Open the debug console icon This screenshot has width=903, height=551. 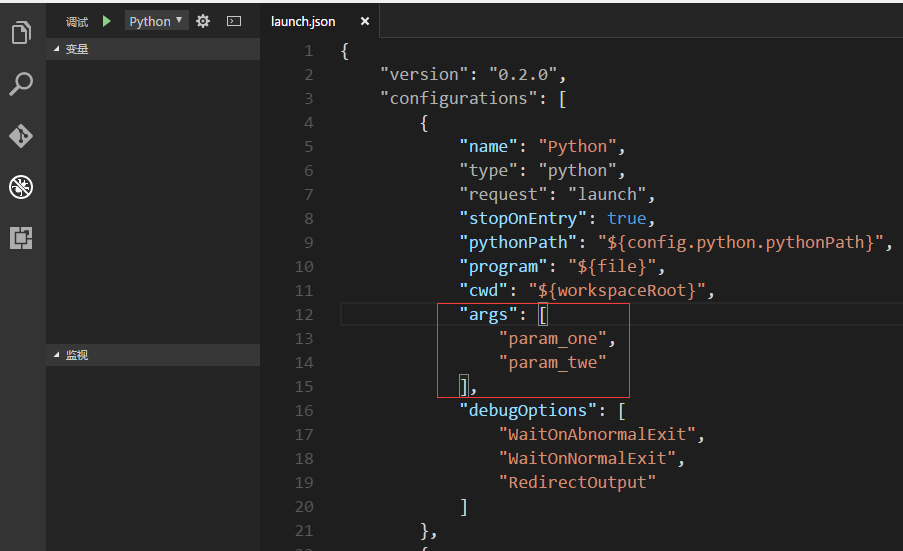(x=234, y=21)
